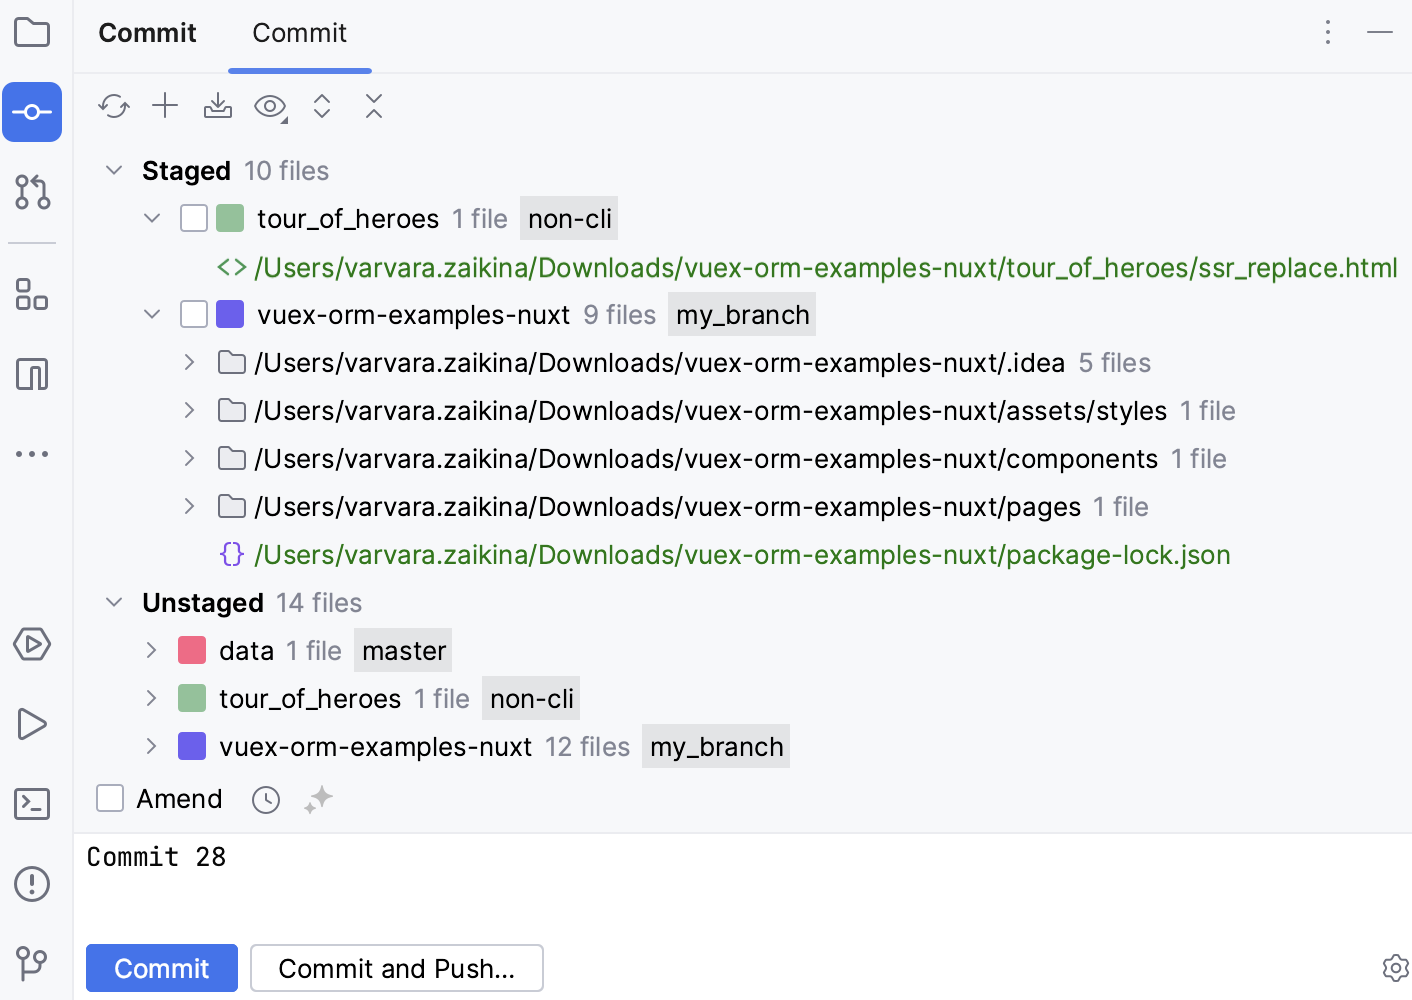1412x1000 pixels.
Task: Click the Commit and Push button
Action: (x=397, y=968)
